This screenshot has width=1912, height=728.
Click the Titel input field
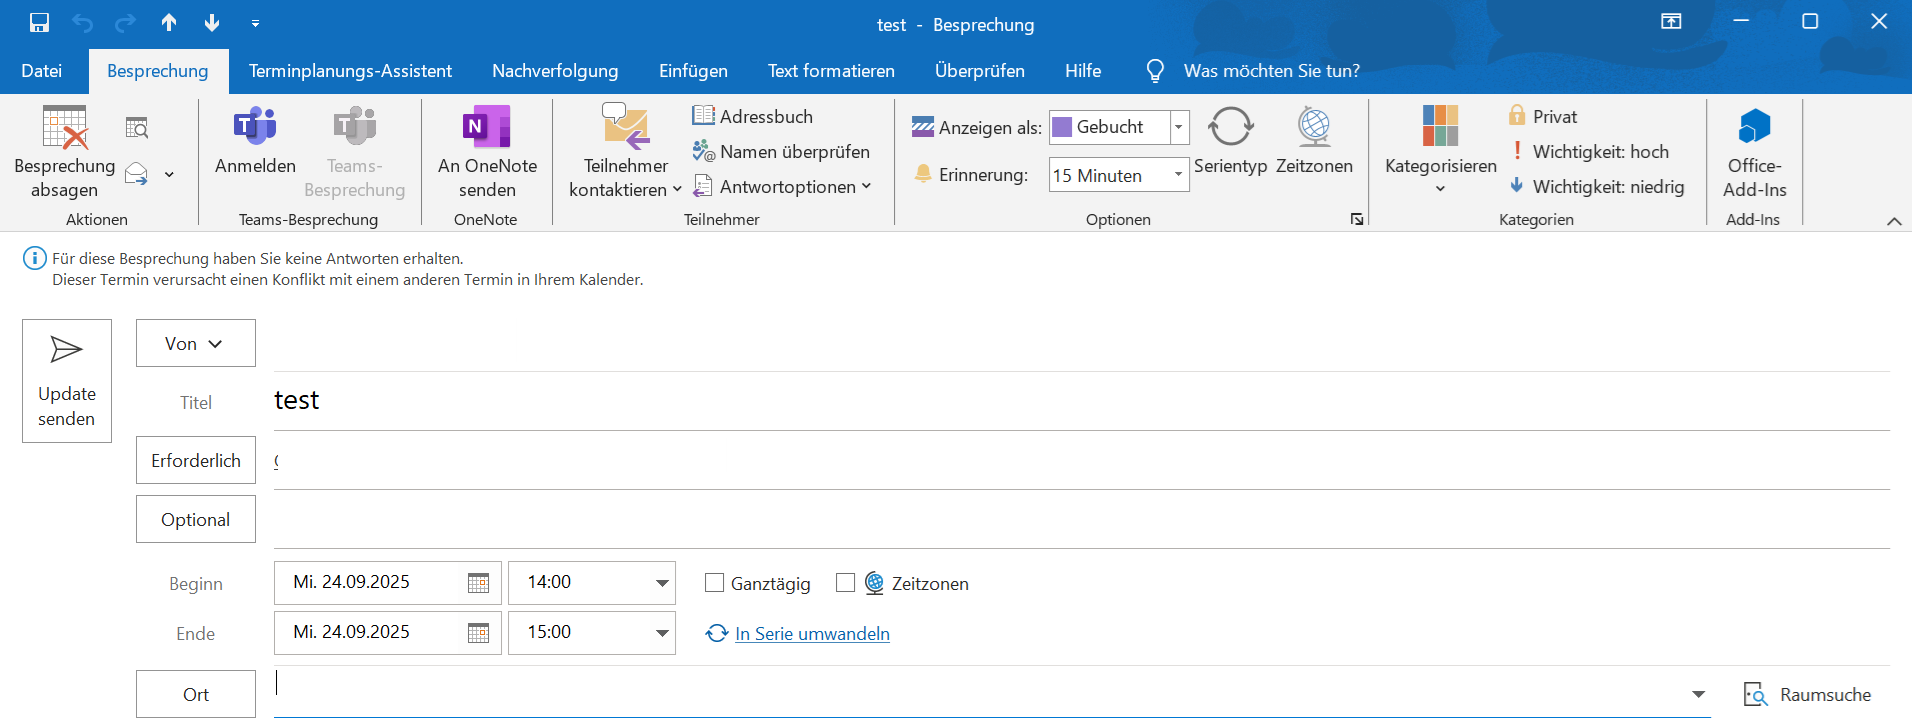click(x=1082, y=401)
